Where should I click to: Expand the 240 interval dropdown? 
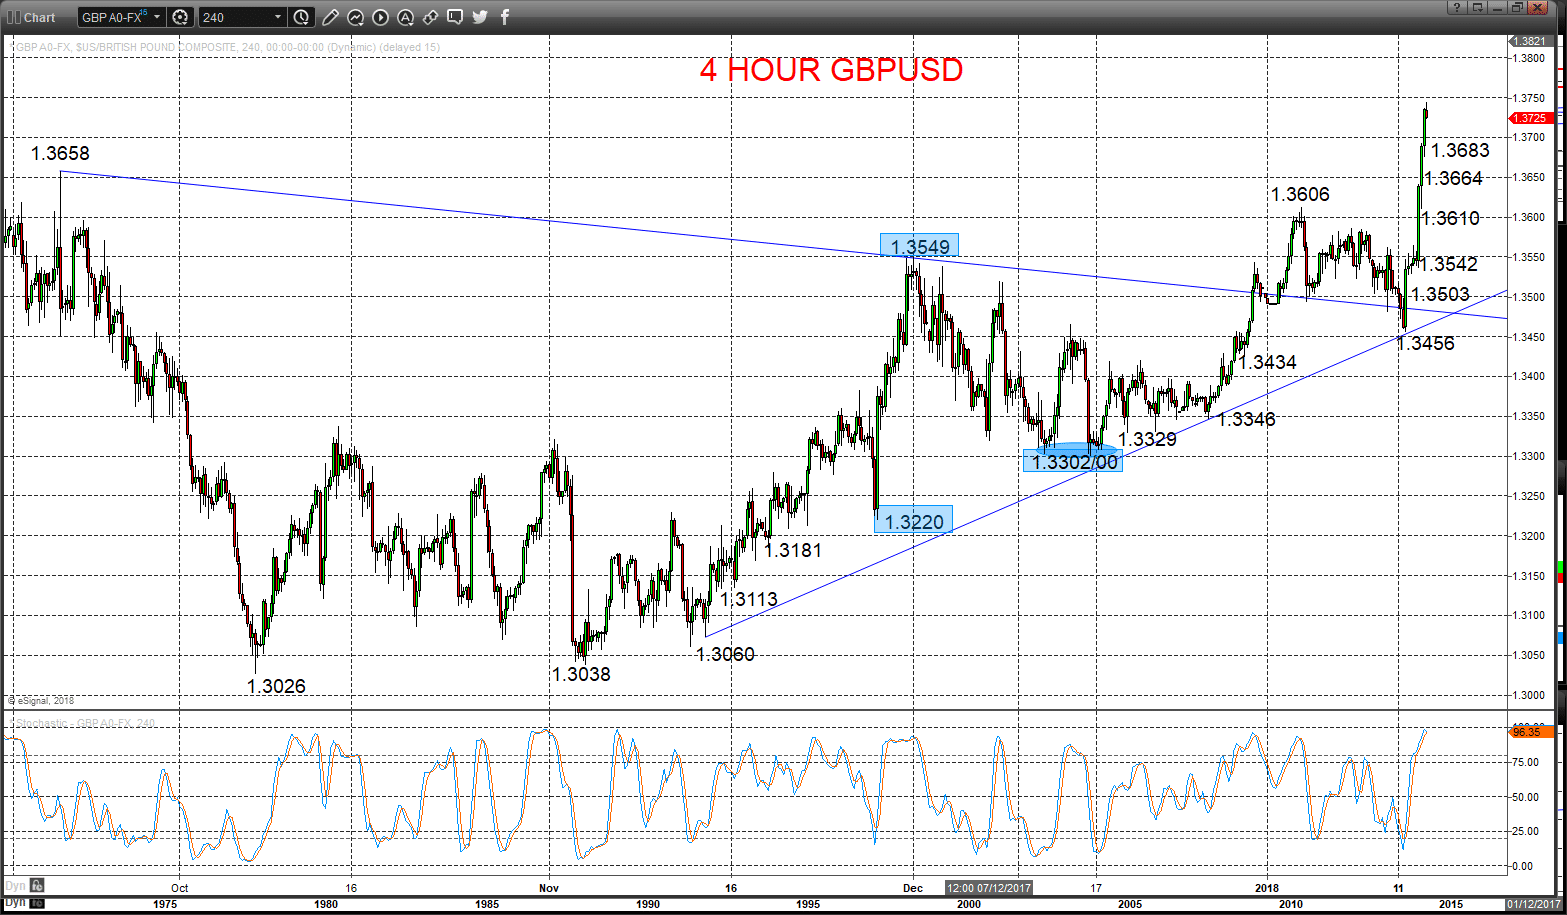coord(278,17)
